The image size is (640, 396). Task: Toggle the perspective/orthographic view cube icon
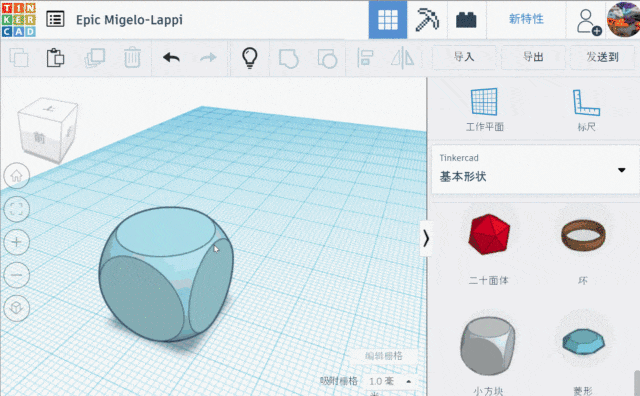tap(16, 308)
